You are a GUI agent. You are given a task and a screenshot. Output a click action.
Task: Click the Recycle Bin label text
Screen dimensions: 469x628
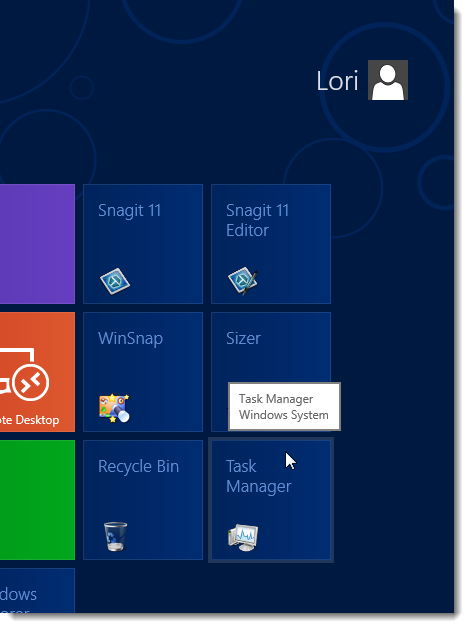click(139, 467)
